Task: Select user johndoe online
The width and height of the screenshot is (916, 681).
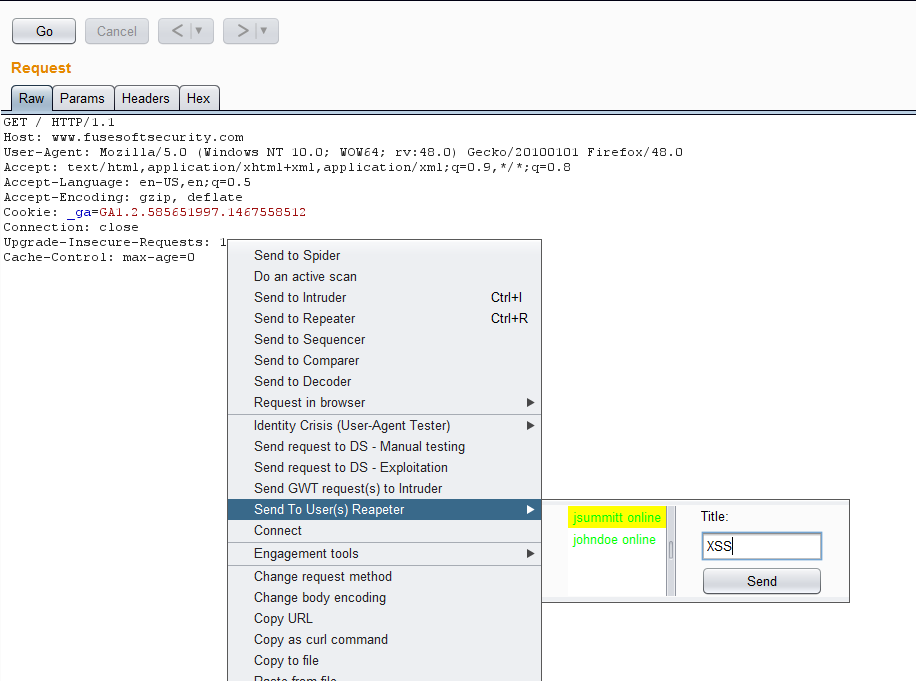Action: point(614,540)
